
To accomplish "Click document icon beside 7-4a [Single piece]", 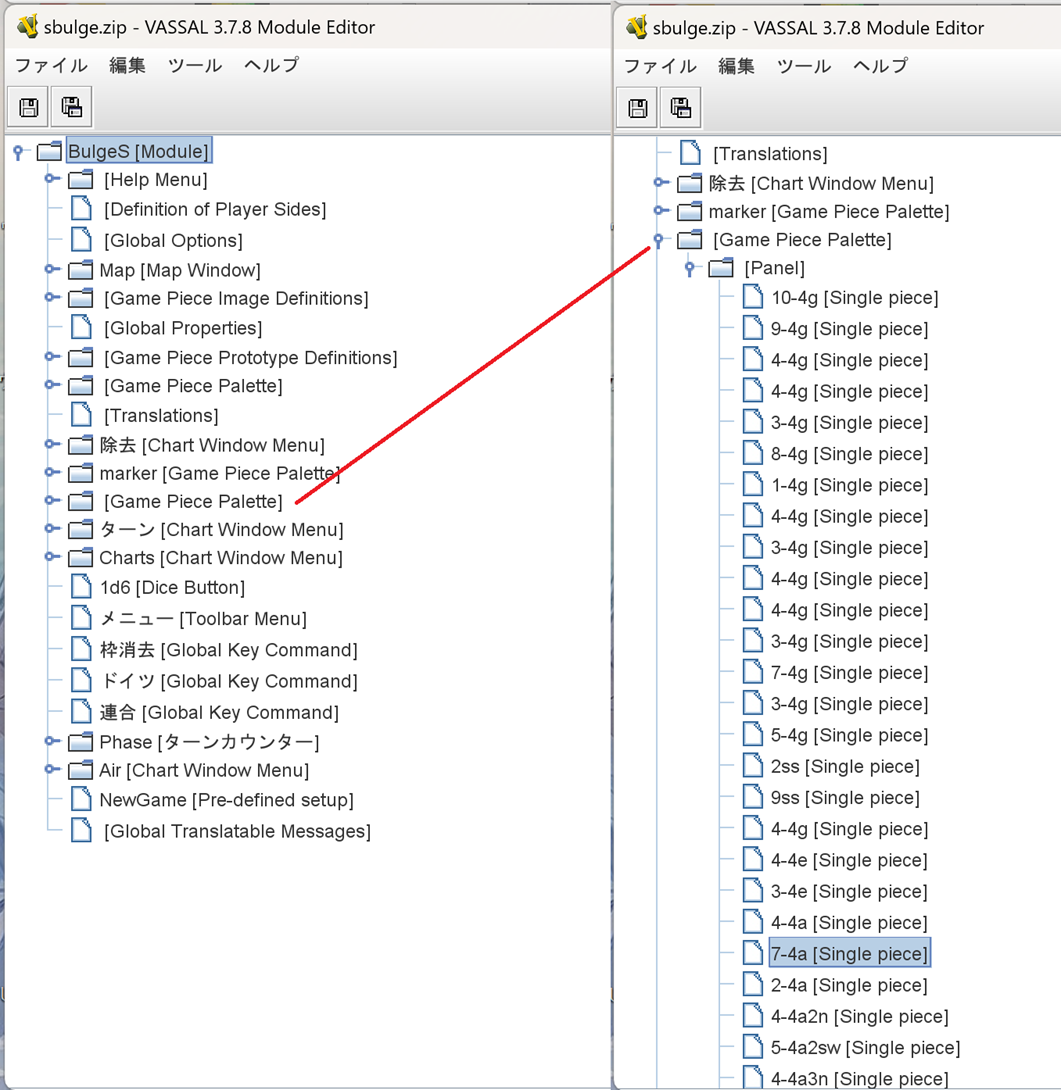I will point(753,954).
